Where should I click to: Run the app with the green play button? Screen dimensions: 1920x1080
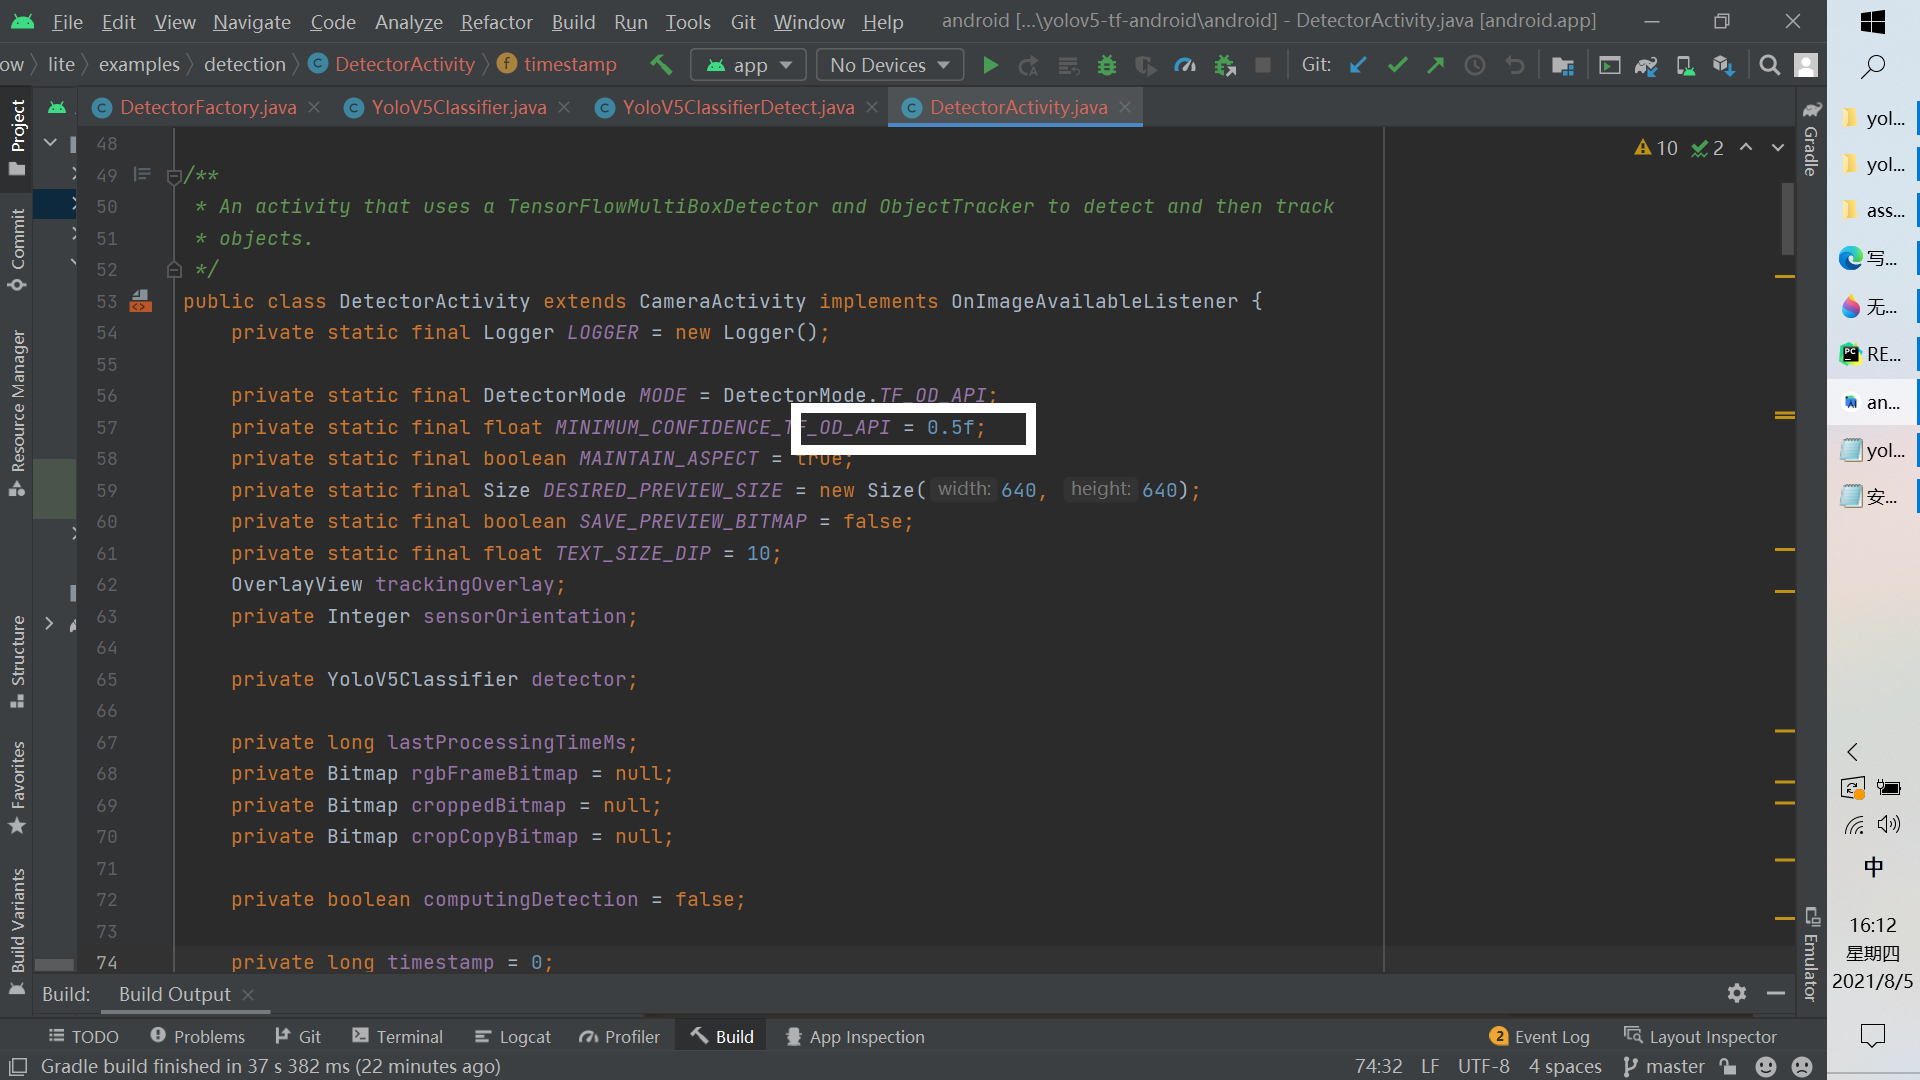click(990, 65)
